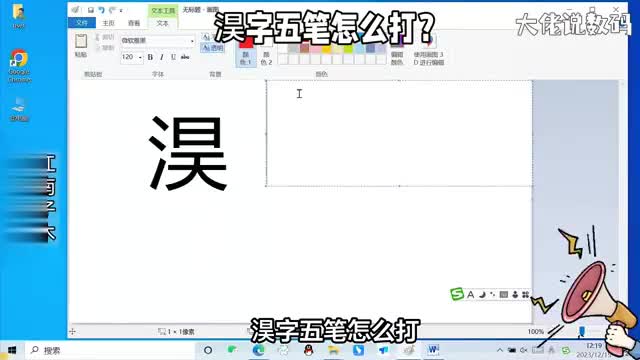Open Microsoft Edge from the taskbar
This screenshot has width=640, height=360.
click(258, 350)
